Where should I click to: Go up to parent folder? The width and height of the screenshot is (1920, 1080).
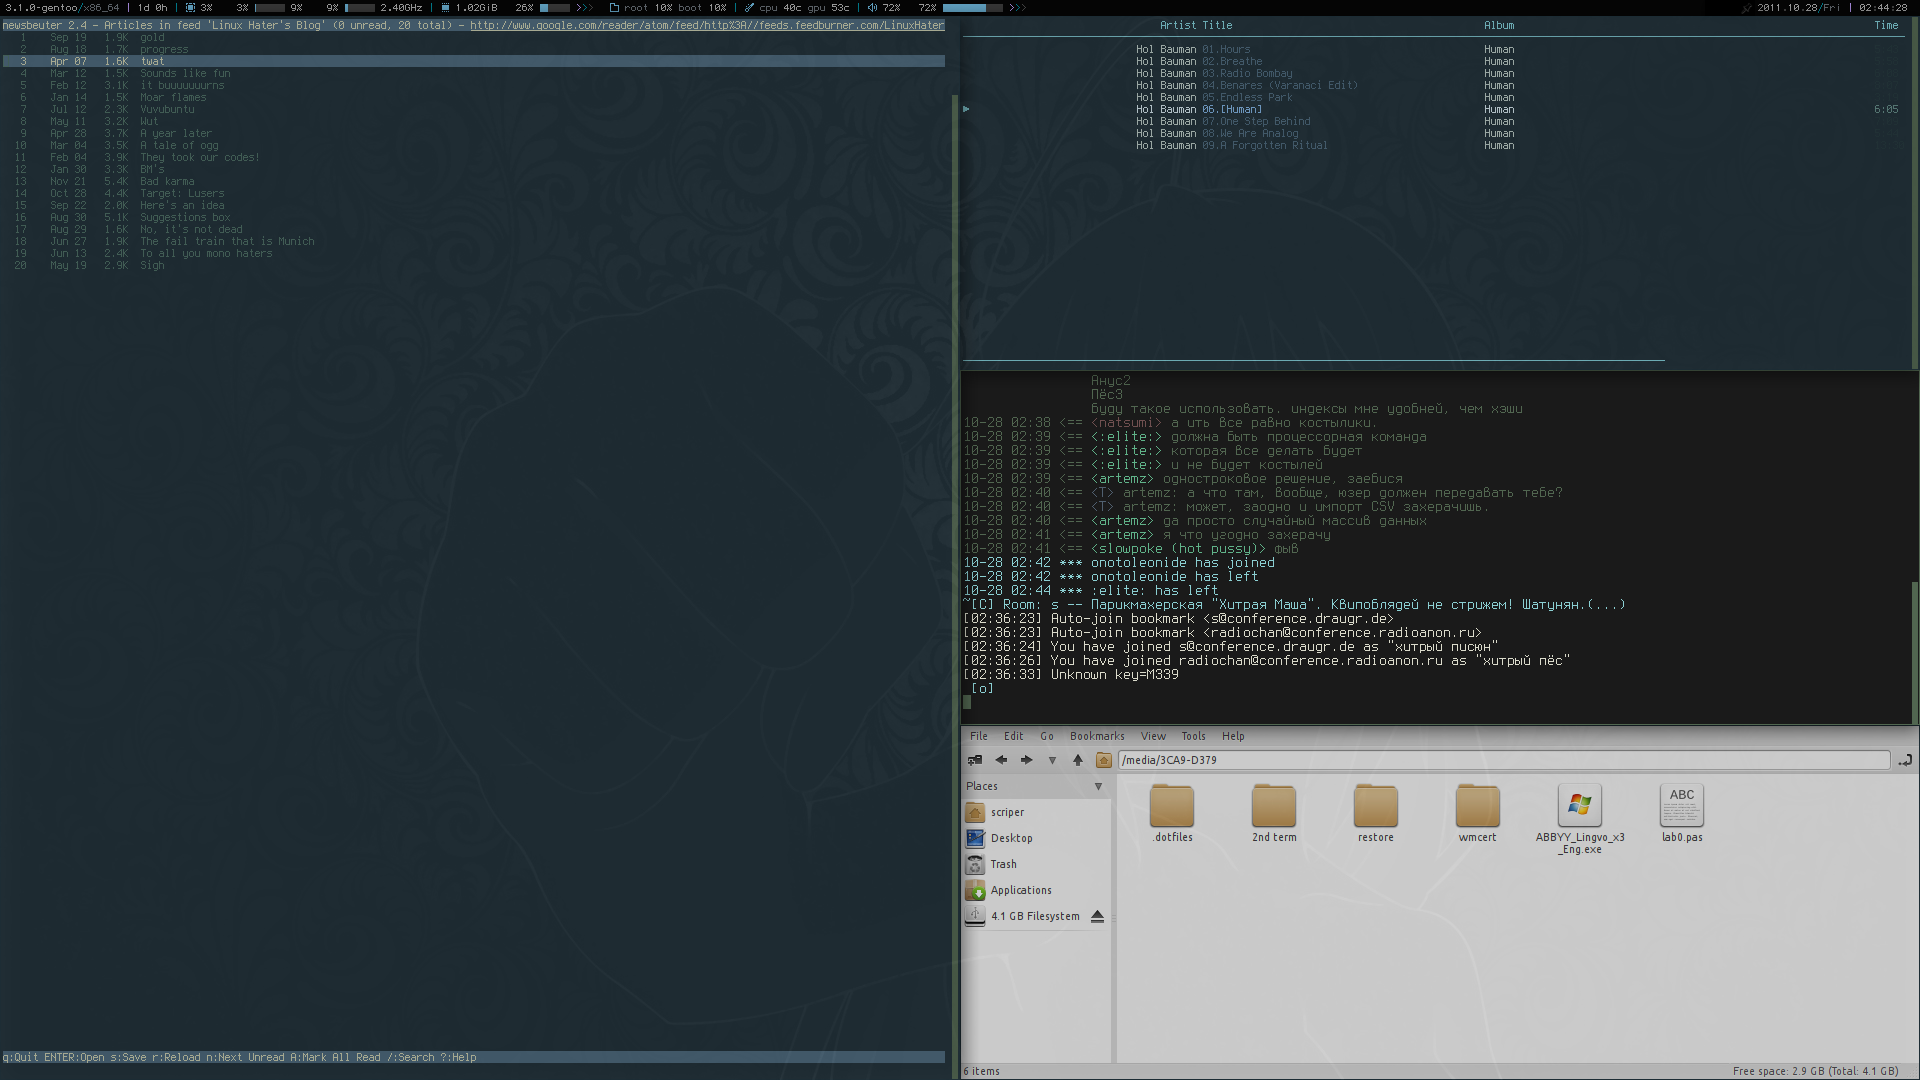[1078, 760]
